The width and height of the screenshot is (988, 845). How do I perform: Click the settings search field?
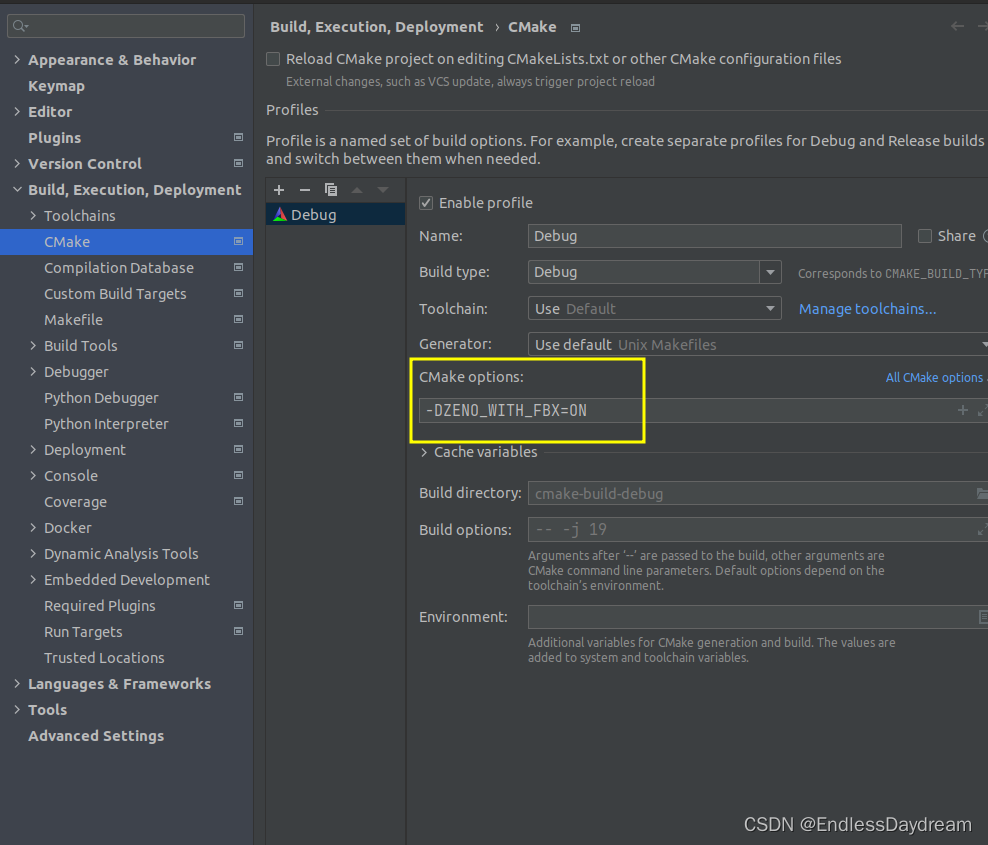pyautogui.click(x=125, y=25)
